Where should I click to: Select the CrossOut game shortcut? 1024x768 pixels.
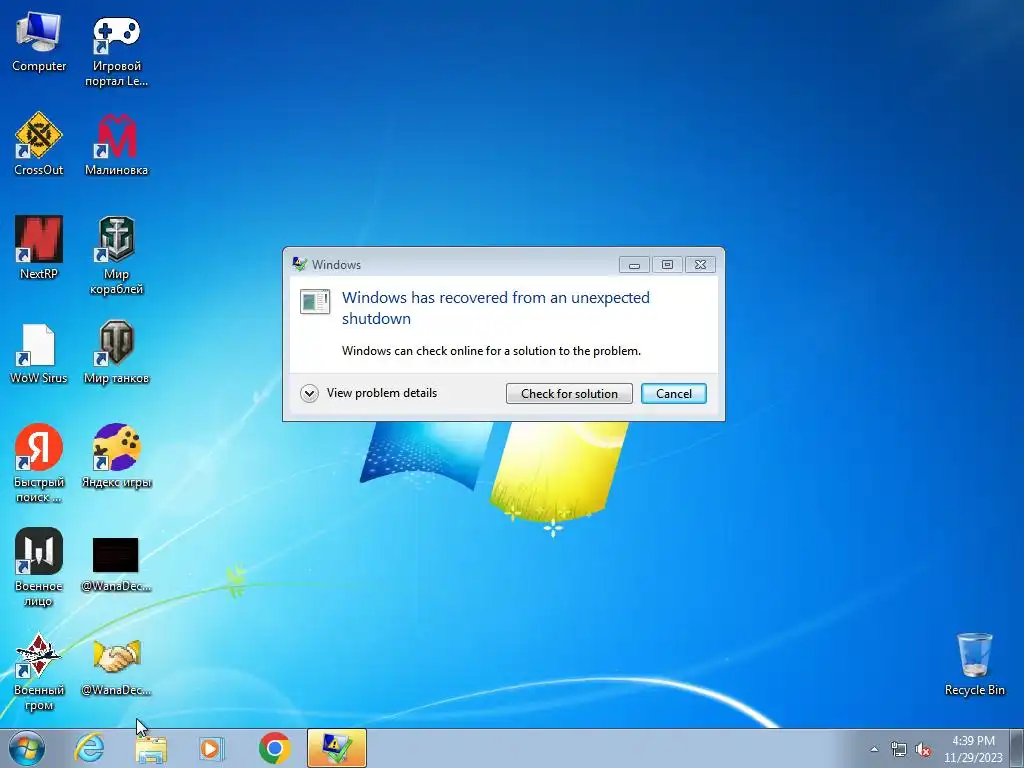(x=39, y=144)
